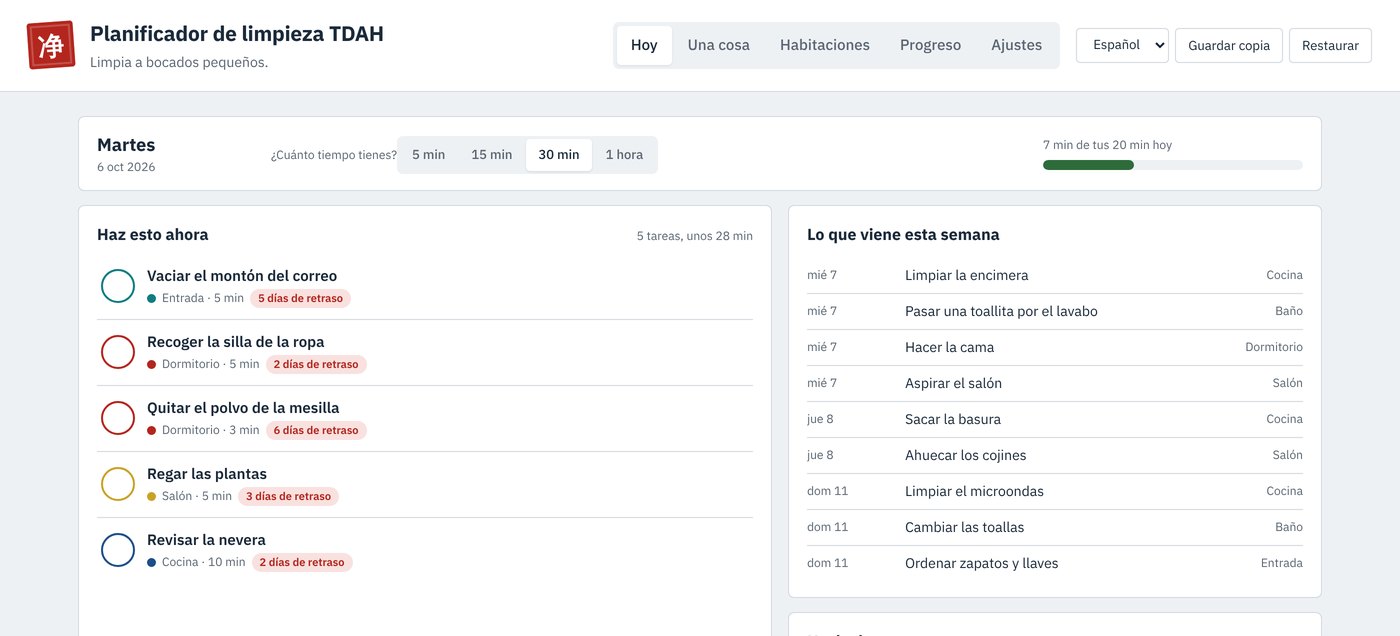Tick the Regar las plantas circle
The image size is (1400, 636).
tap(118, 484)
